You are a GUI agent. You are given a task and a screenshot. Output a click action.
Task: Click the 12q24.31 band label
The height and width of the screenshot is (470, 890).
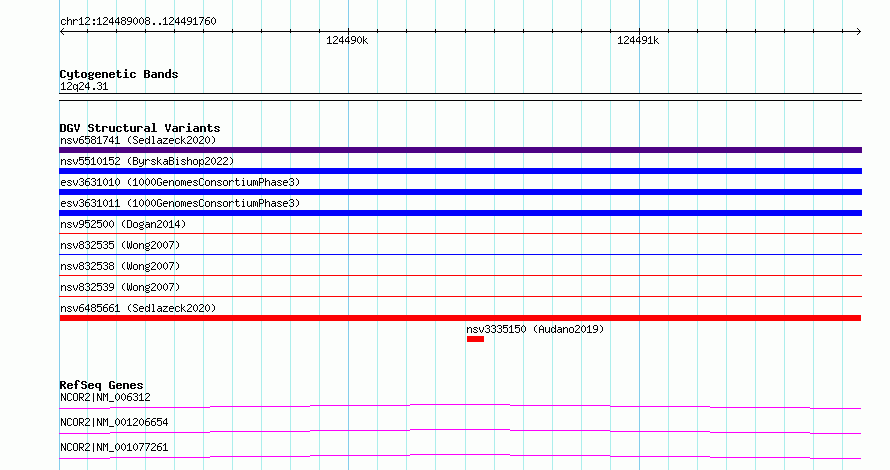click(x=84, y=86)
